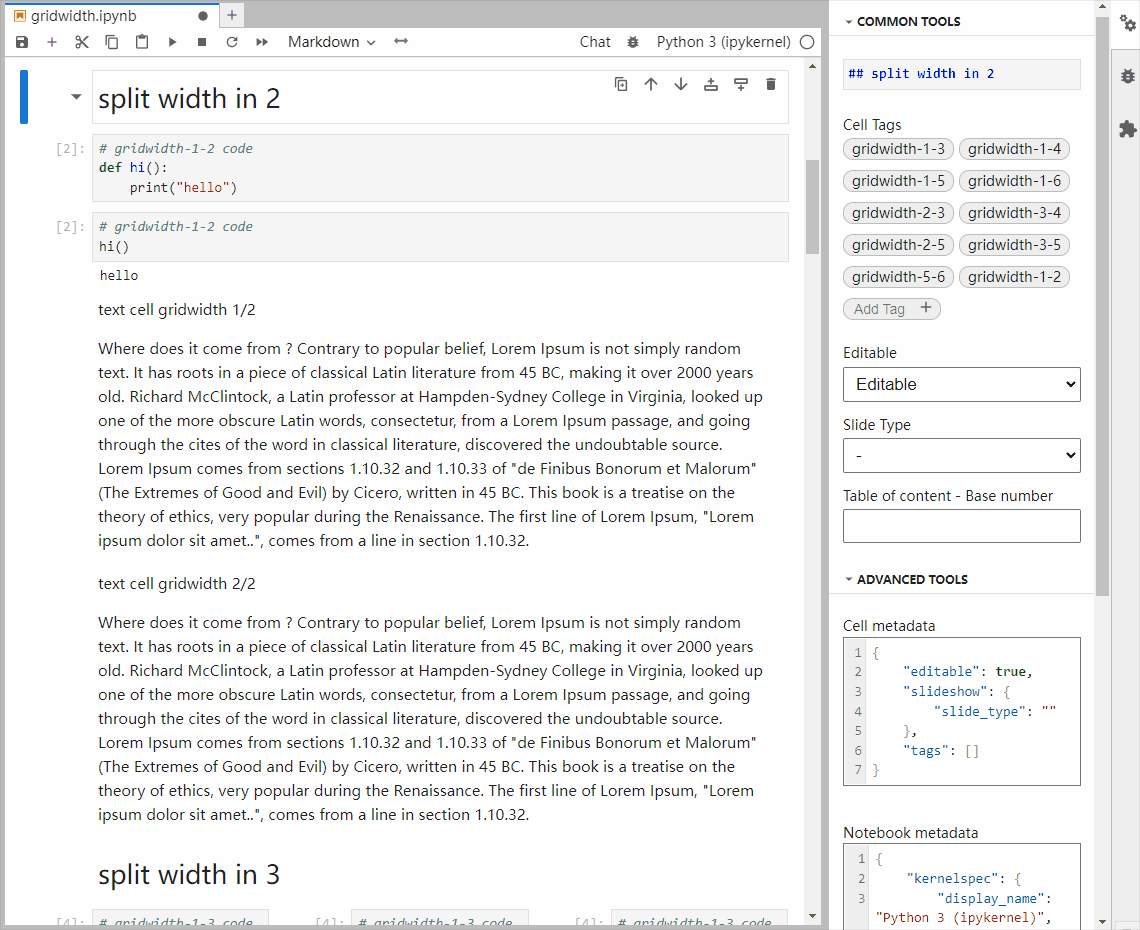Viewport: 1140px width, 930px height.
Task: Move the cell down with the arrow
Action: click(x=681, y=84)
